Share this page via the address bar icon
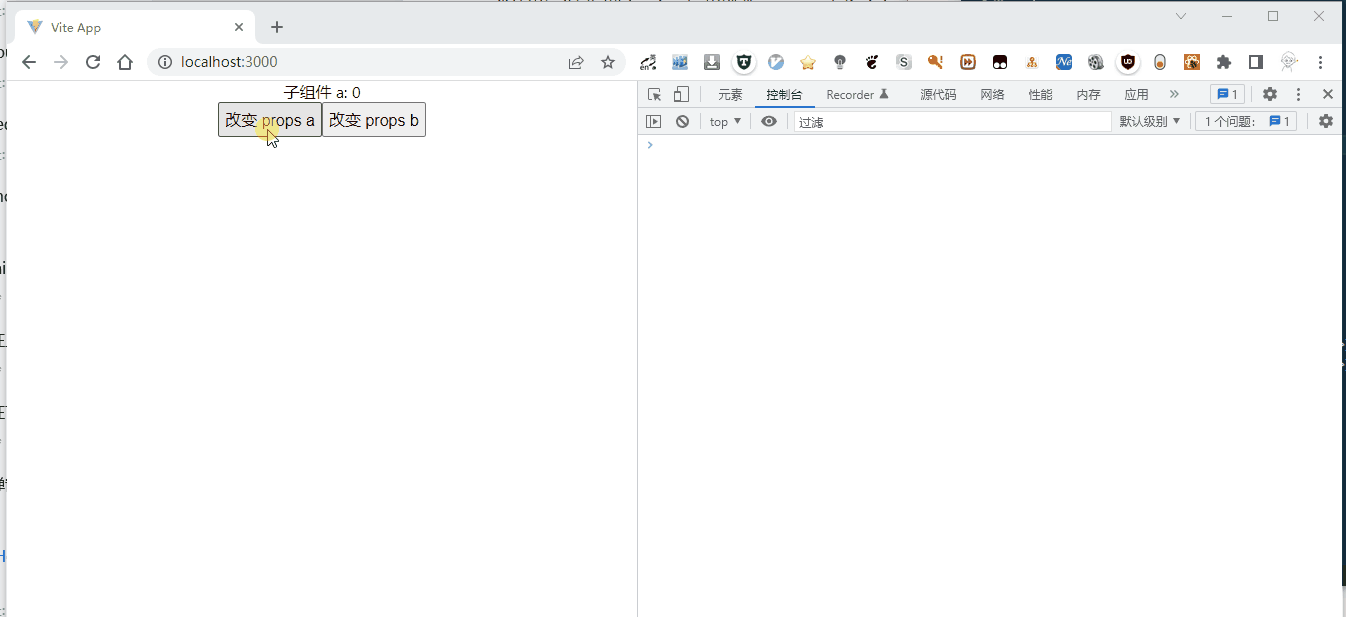 point(576,62)
